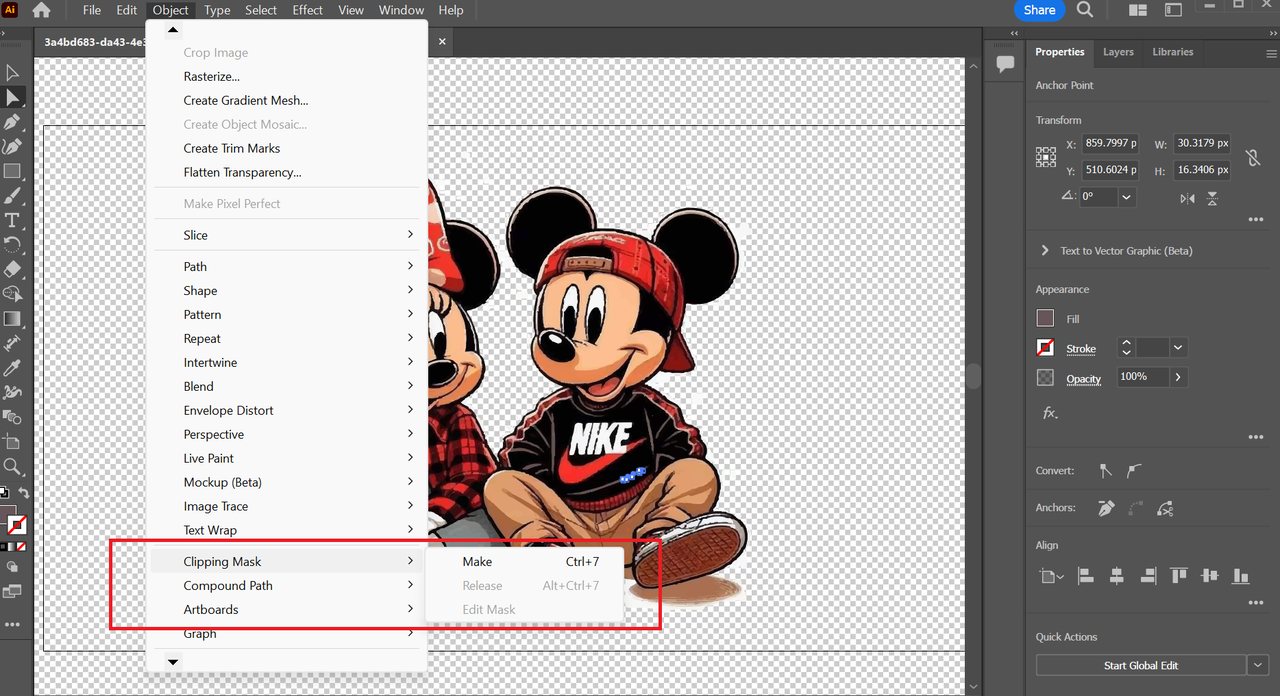Open the rotation angle dropdown
Image resolution: width=1280 pixels, height=696 pixels.
[1127, 197]
